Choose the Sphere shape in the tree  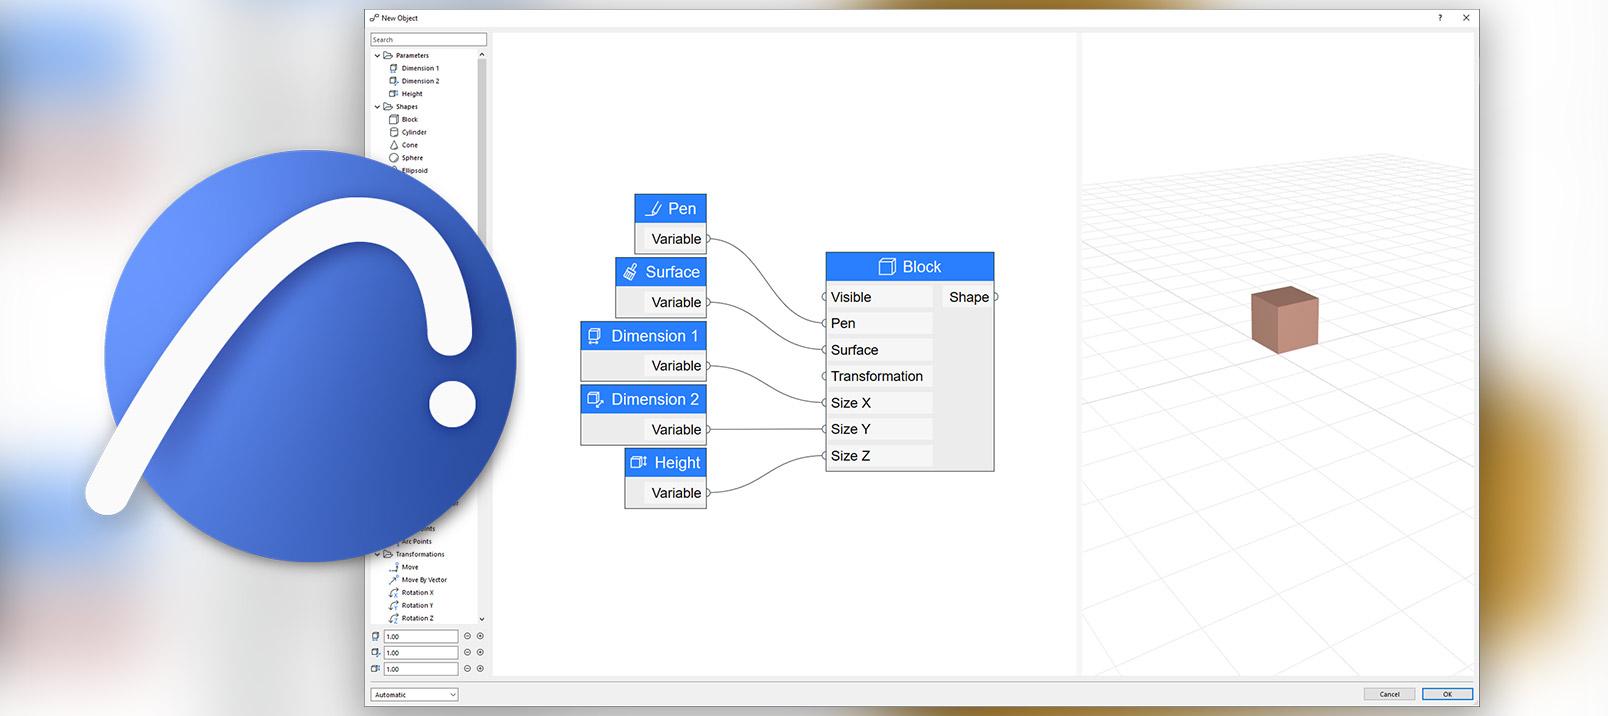(406, 158)
